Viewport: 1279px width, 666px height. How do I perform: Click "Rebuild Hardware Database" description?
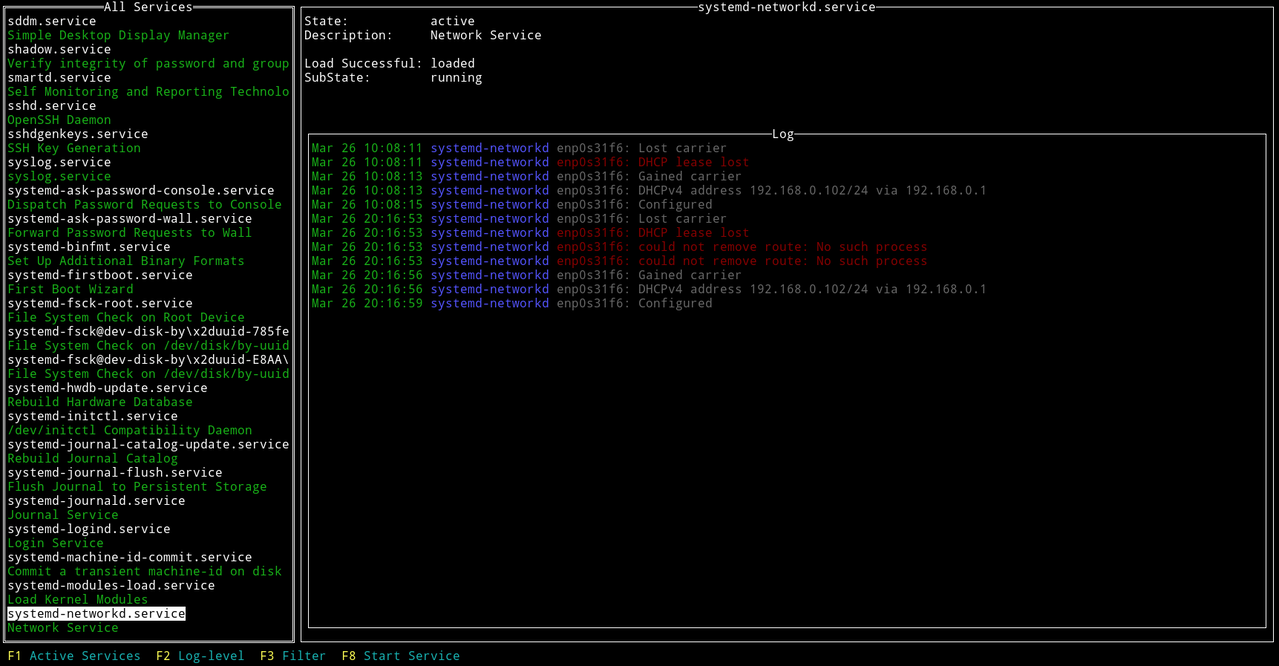click(100, 401)
